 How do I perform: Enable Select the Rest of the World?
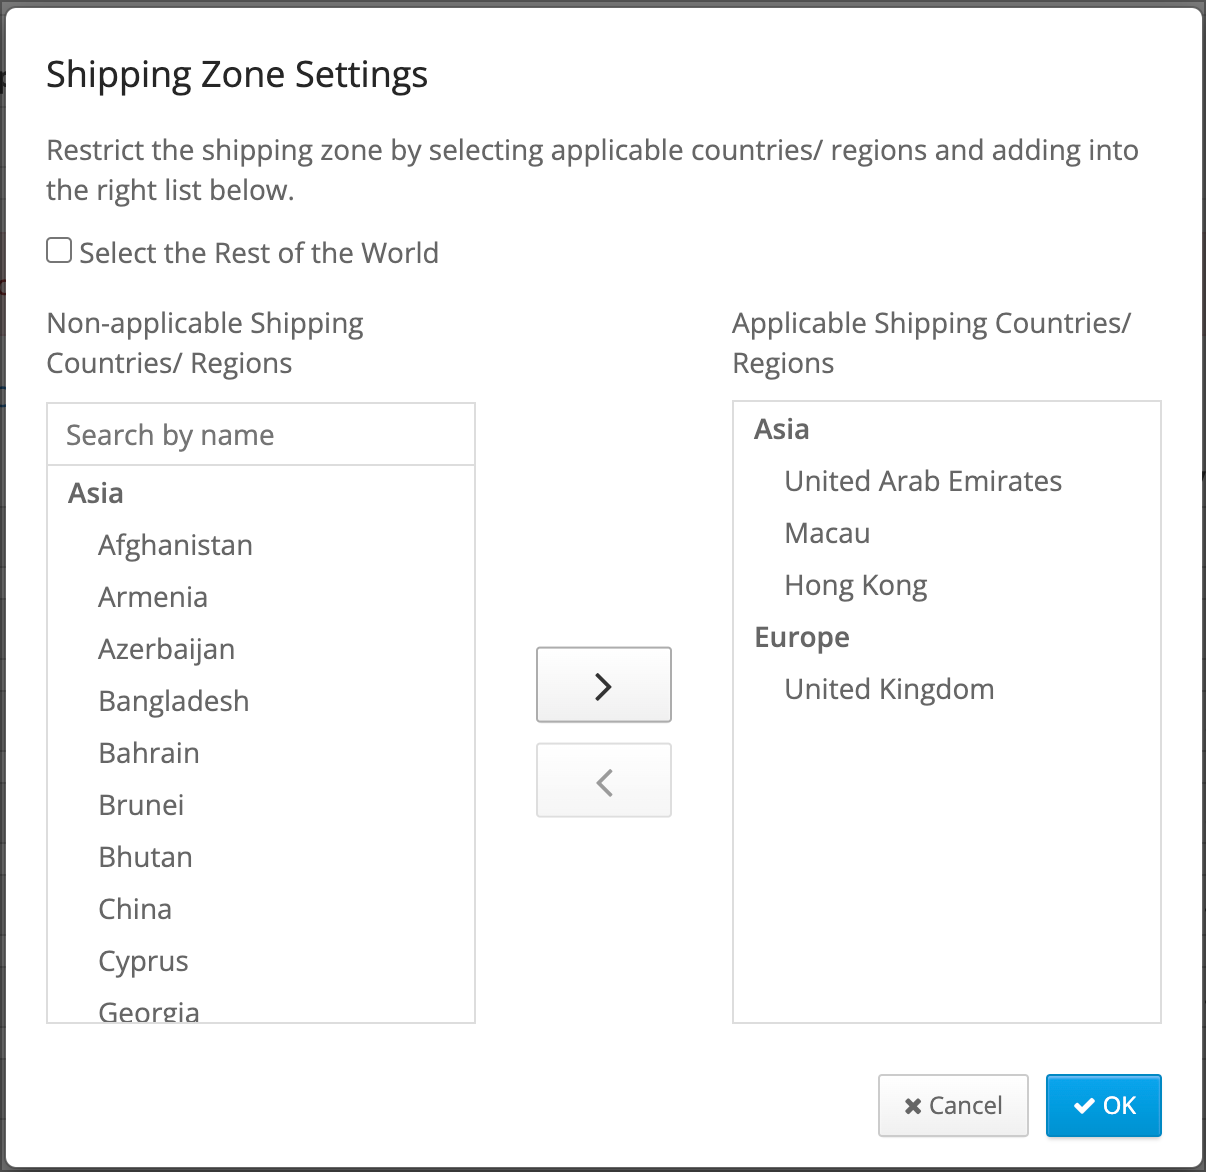tap(59, 250)
